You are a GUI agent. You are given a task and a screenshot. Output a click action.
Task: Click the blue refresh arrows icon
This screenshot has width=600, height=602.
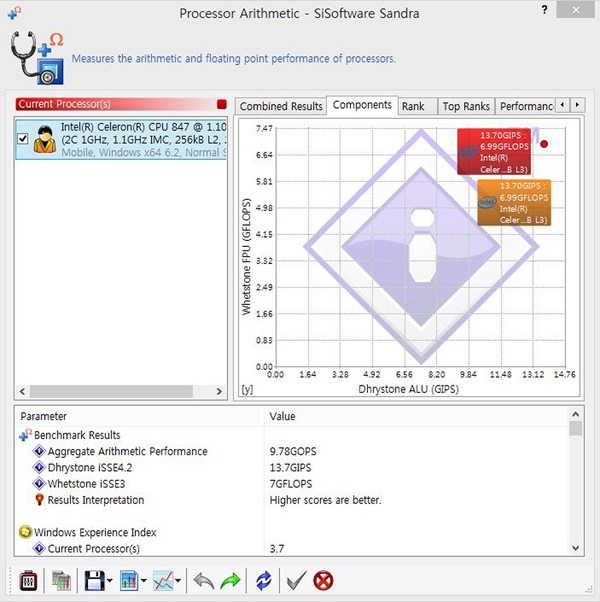263,581
